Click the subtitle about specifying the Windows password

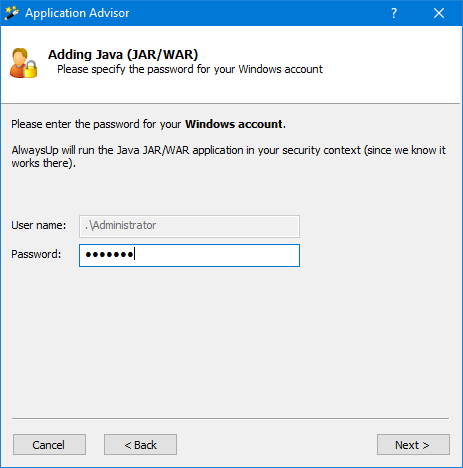coord(190,69)
